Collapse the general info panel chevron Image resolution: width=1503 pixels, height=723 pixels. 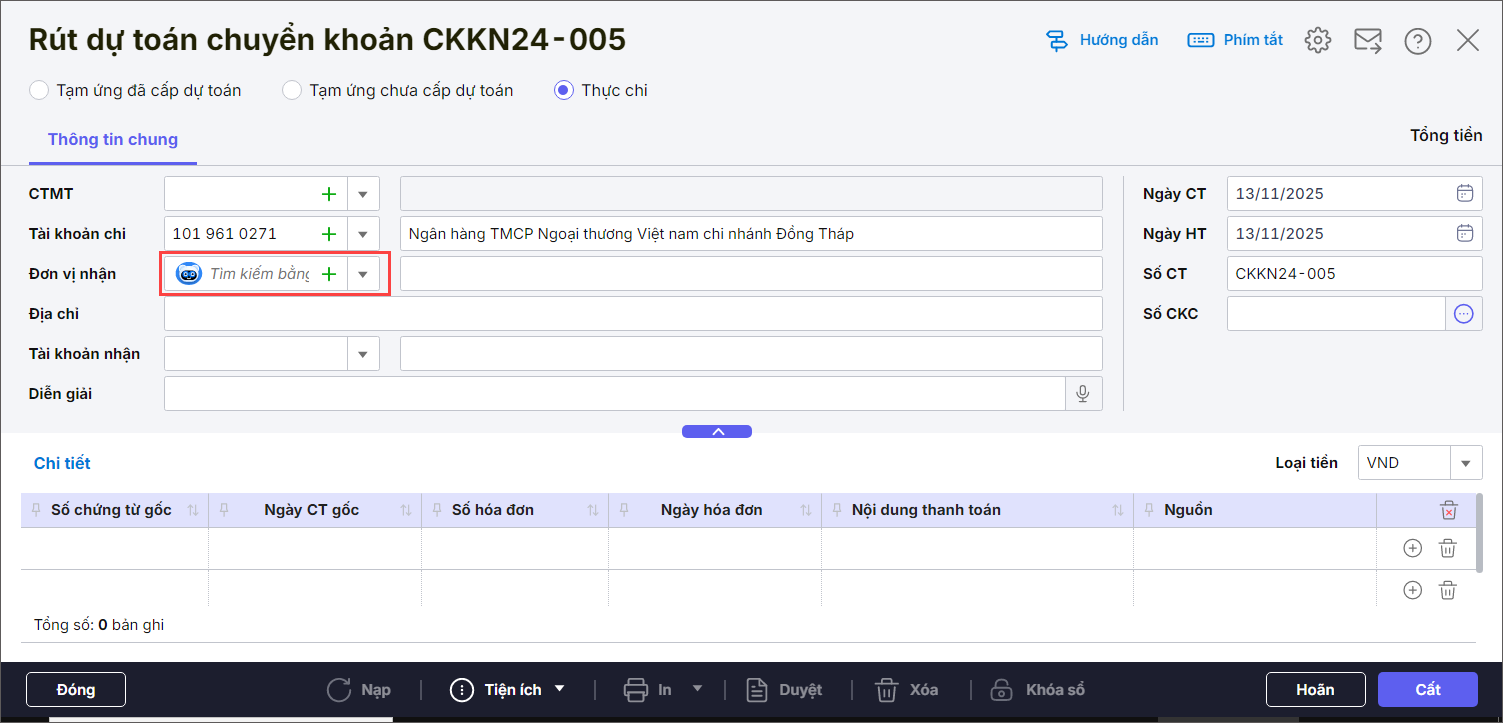coord(716,432)
